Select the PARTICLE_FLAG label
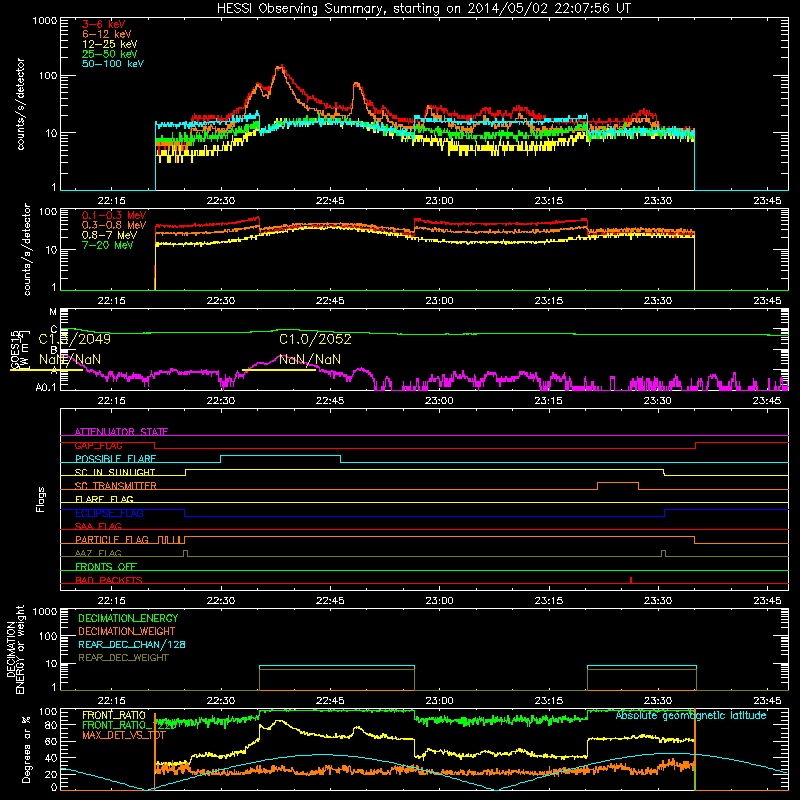 112,540
